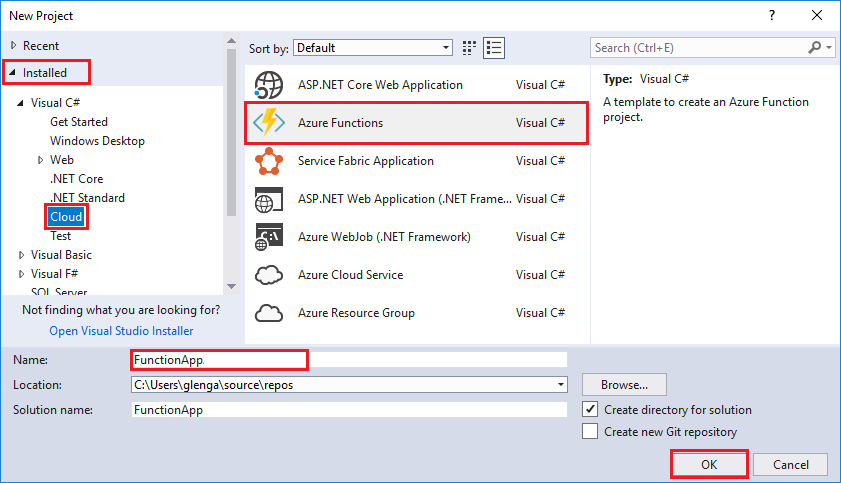Collapse the Installed node
Image resolution: width=841 pixels, height=483 pixels.
[12, 72]
